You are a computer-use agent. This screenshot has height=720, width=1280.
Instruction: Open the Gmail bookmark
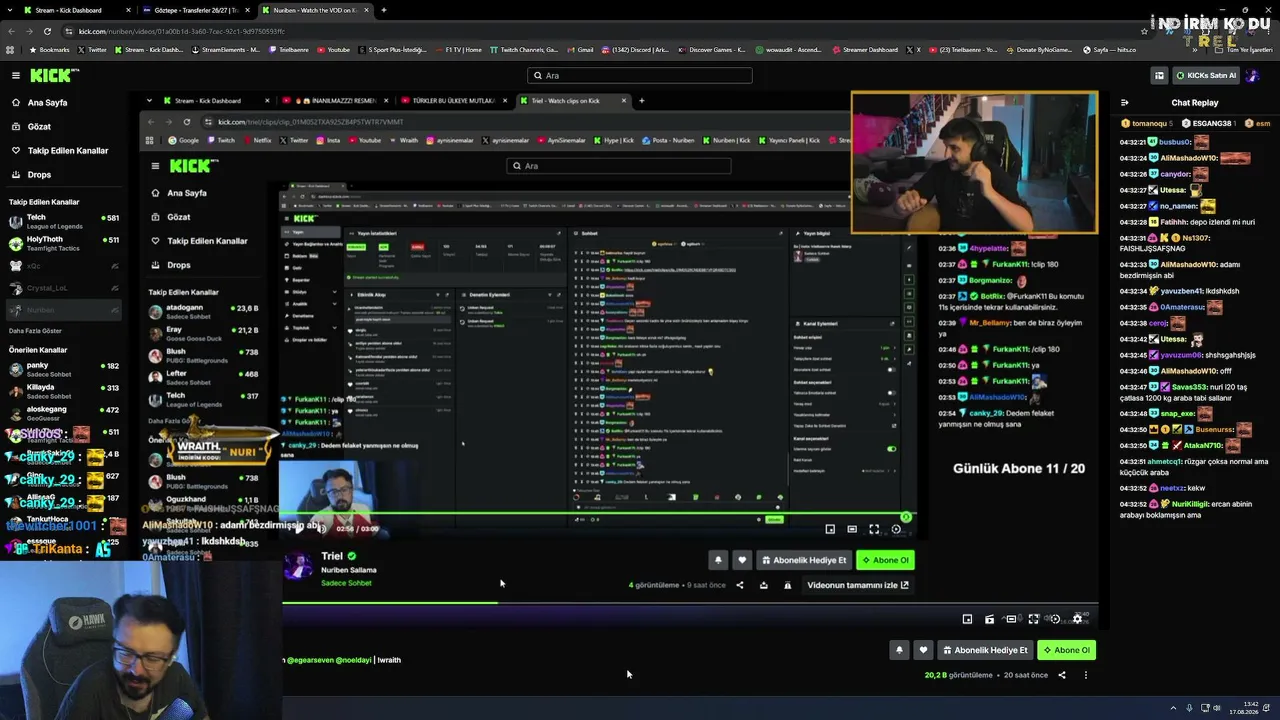tap(581, 50)
